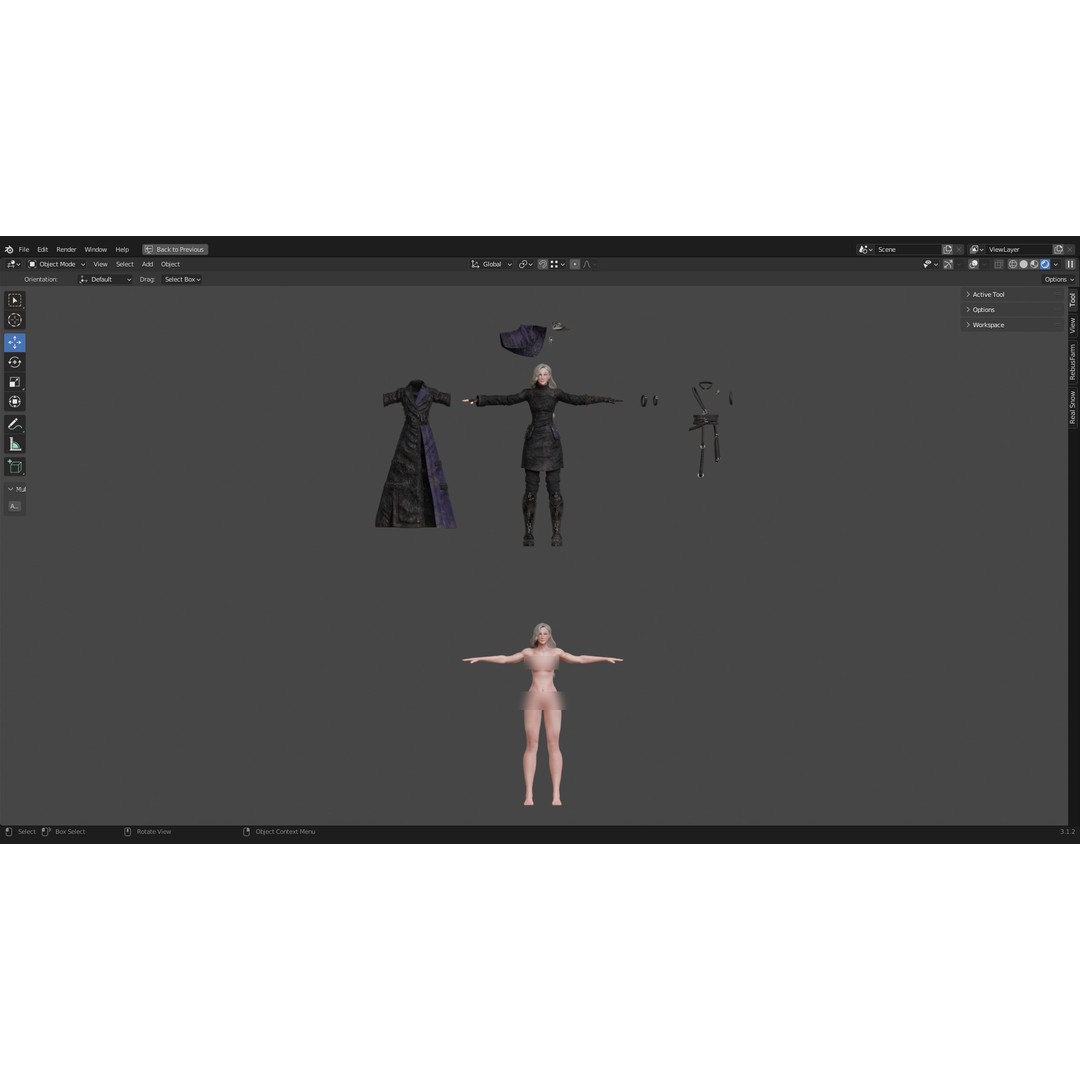Switch to Rendered viewport shading

point(1045,264)
